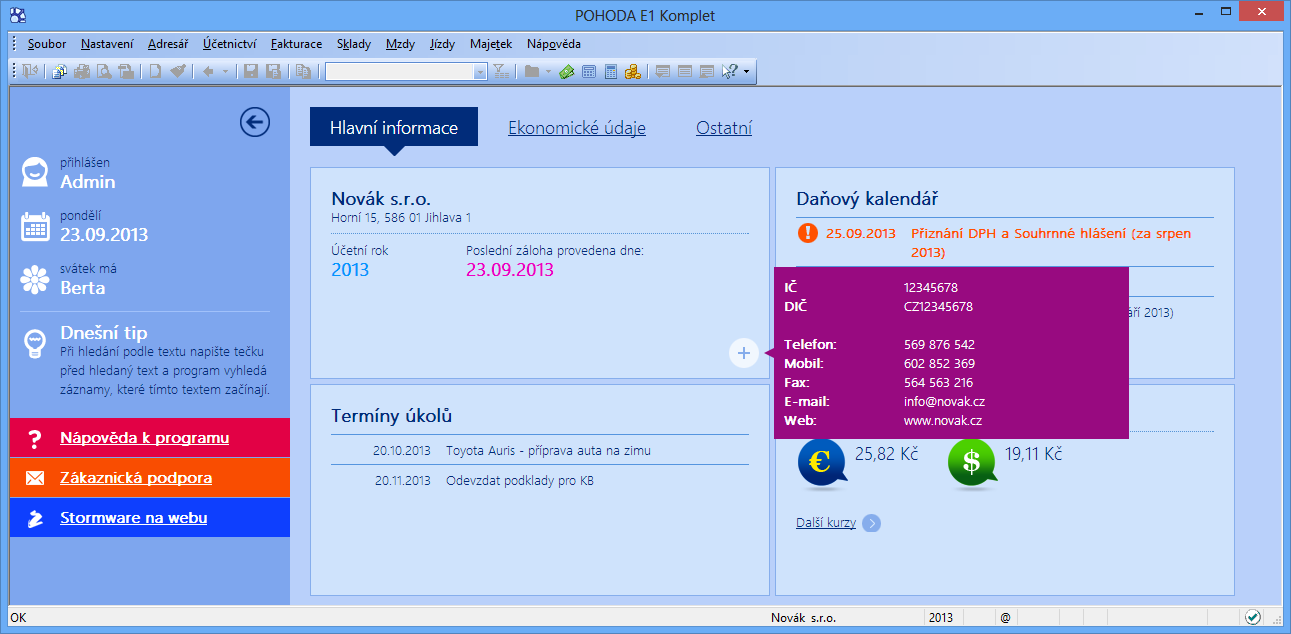Open the toolbar combo box dropdown arrow
Image resolution: width=1291 pixels, height=634 pixels.
480,71
